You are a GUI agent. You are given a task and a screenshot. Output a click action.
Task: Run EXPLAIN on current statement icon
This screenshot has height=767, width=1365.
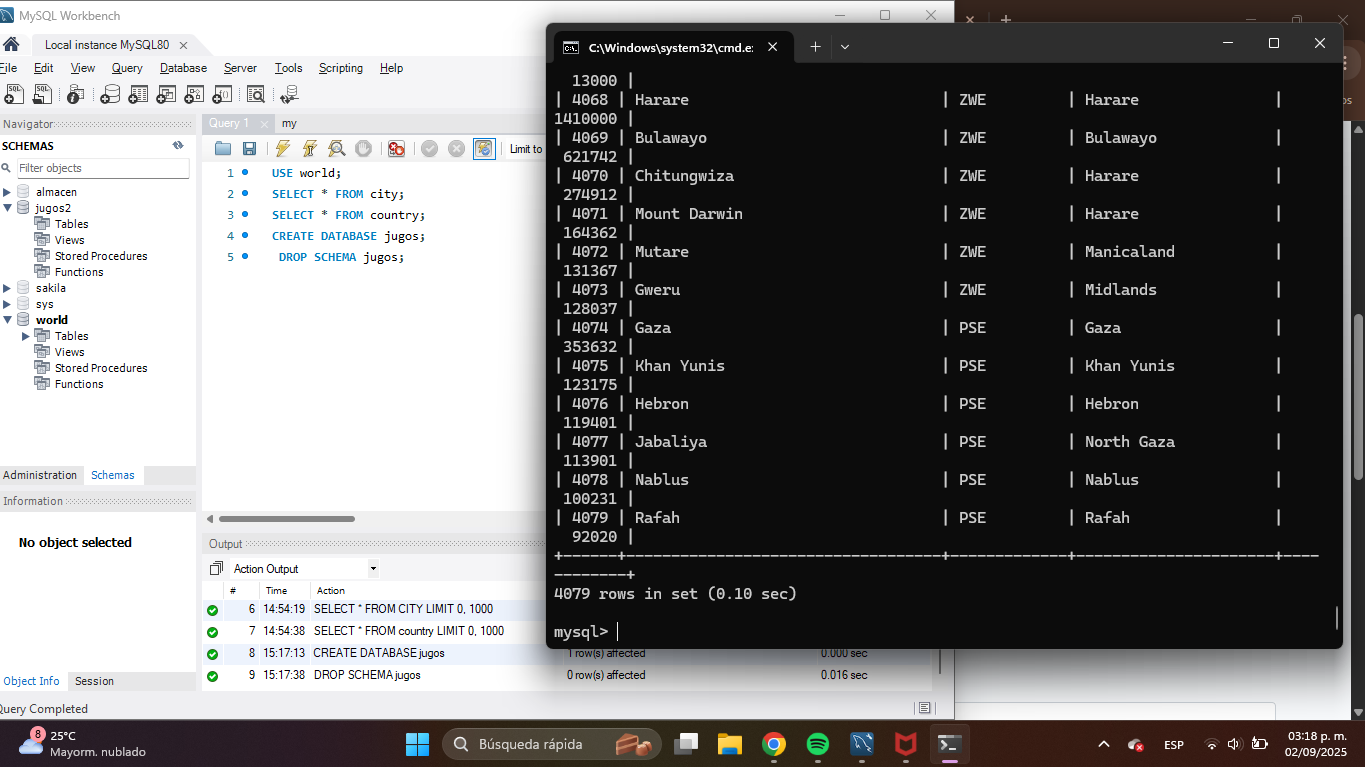pos(337,149)
